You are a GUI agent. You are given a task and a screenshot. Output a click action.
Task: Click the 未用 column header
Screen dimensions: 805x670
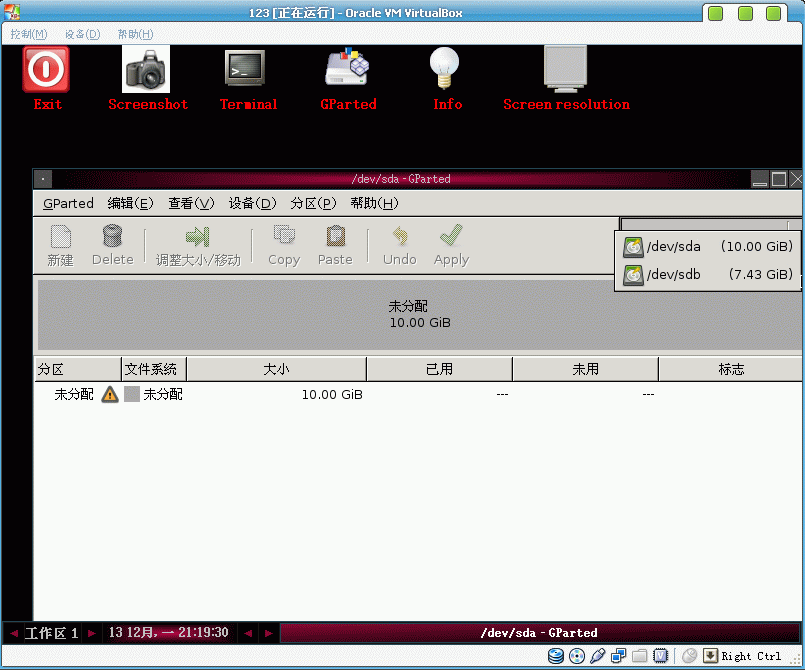pos(585,369)
